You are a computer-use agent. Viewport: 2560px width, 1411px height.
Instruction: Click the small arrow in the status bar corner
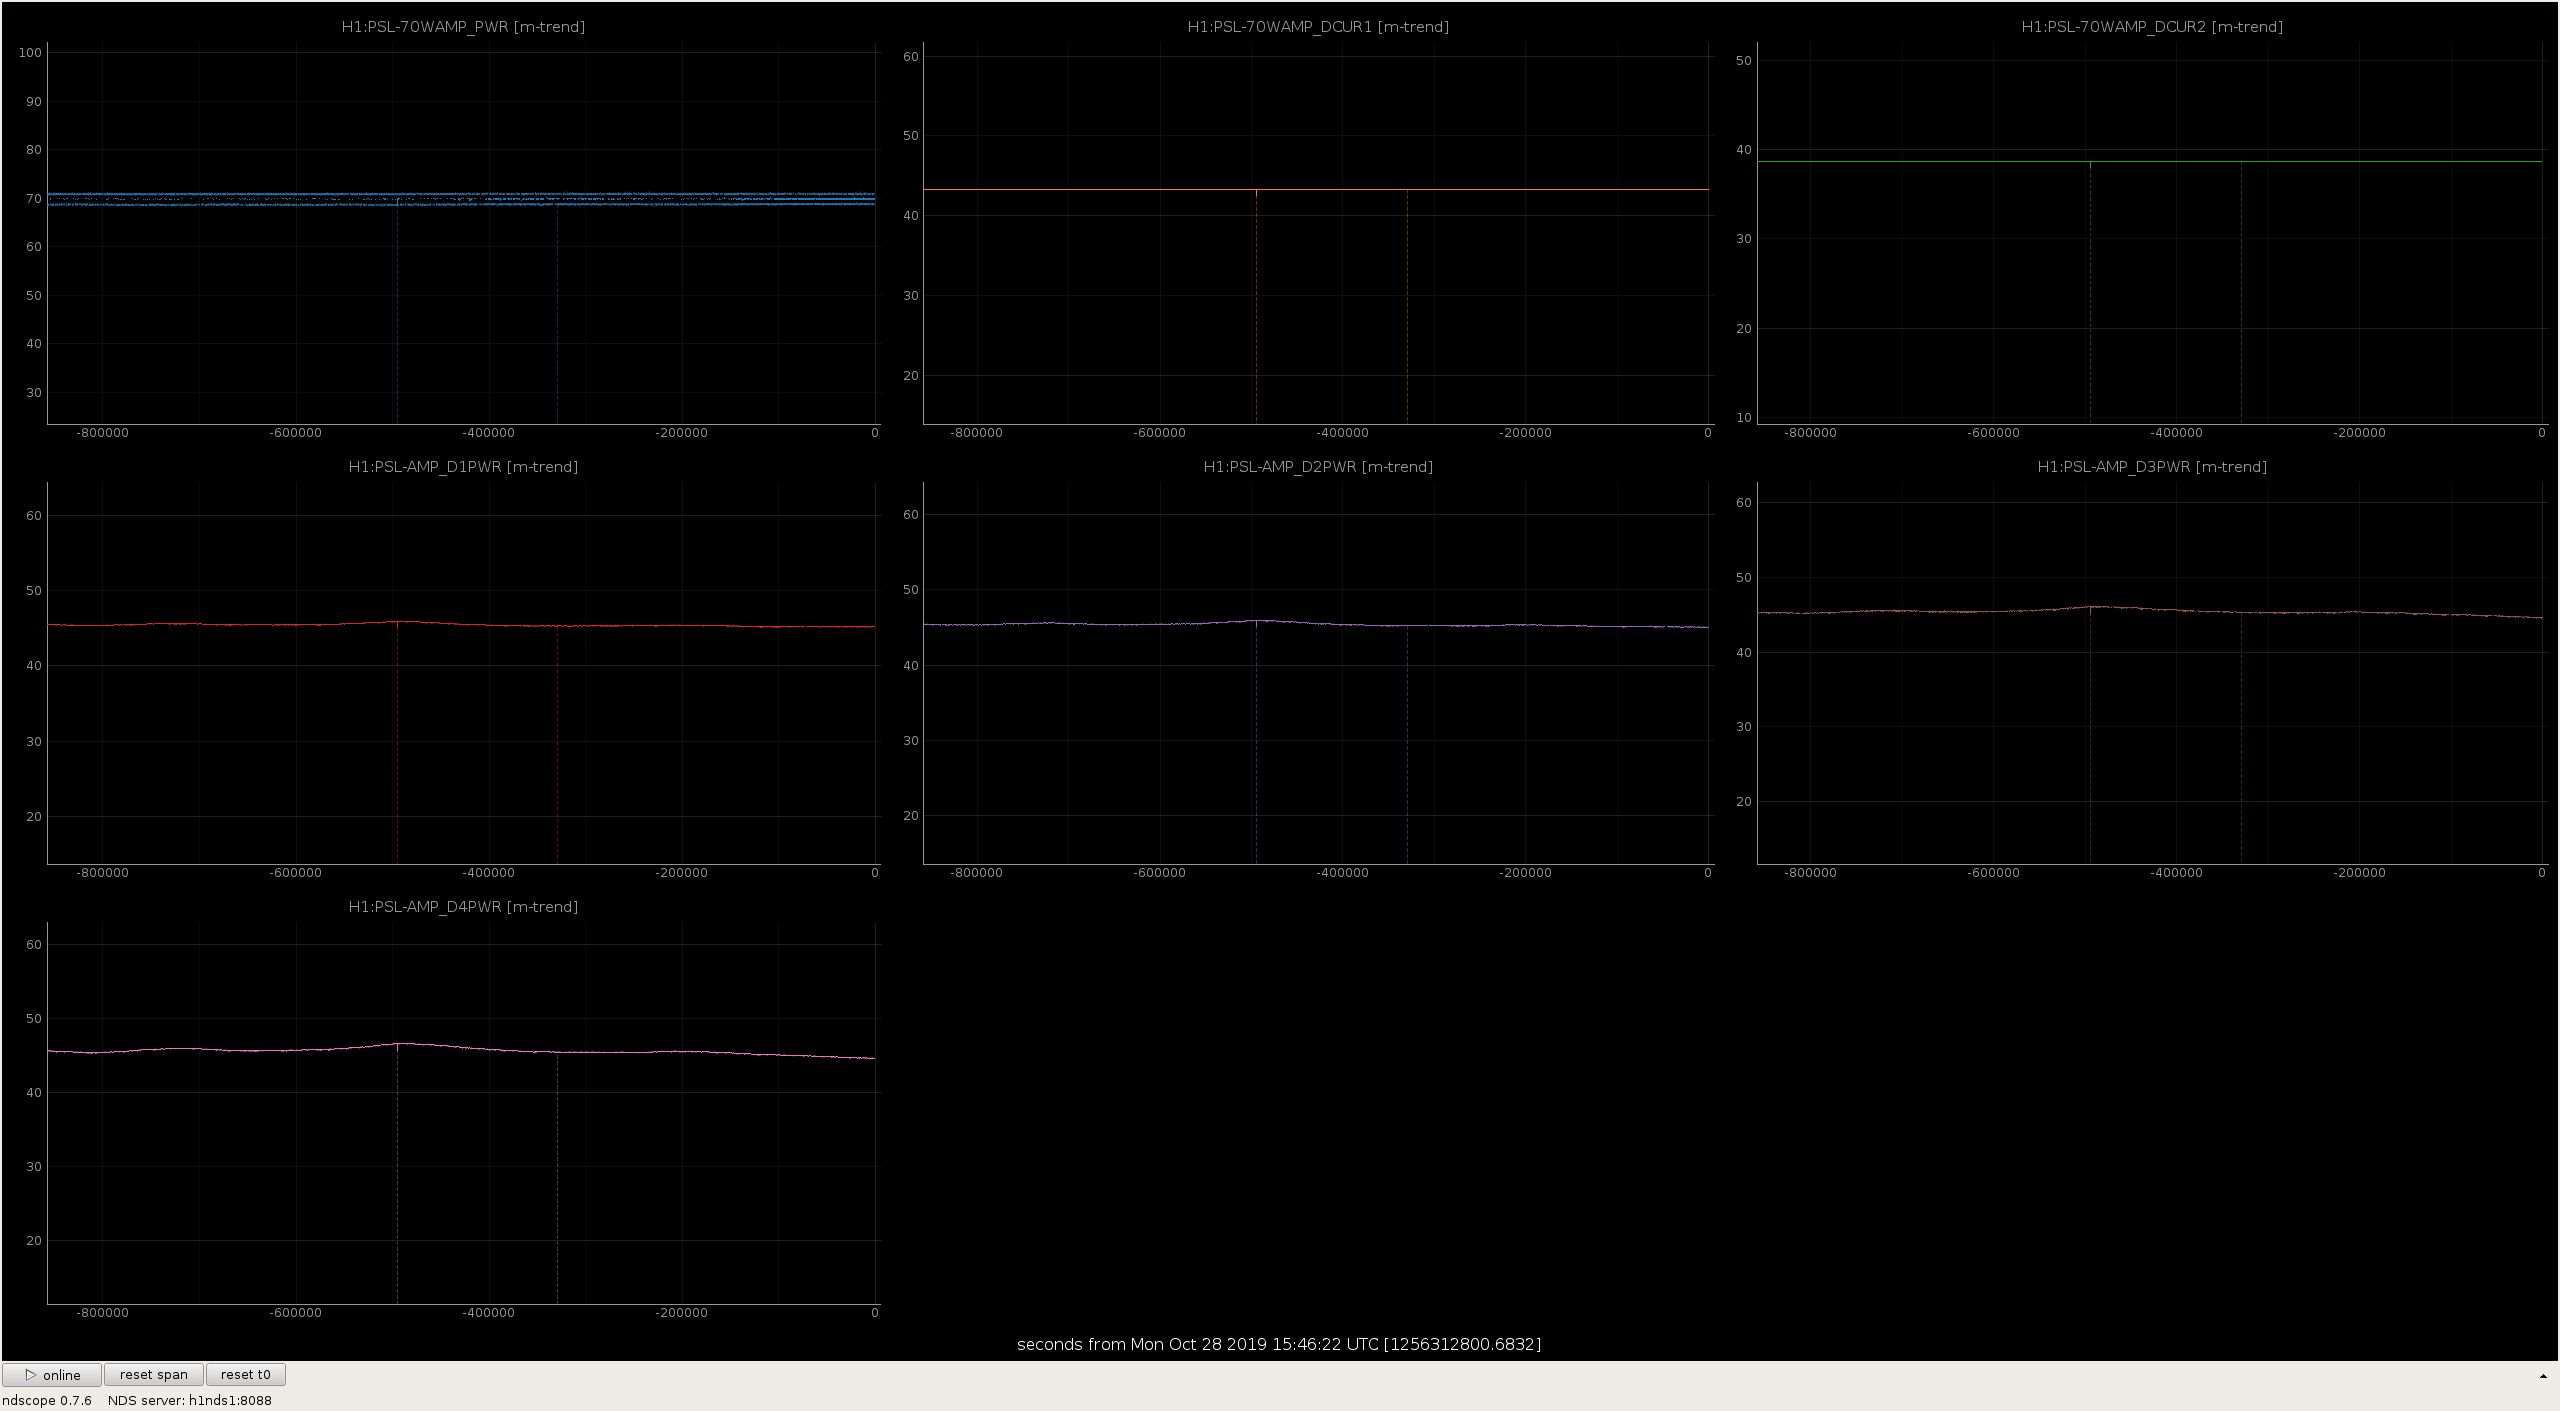click(x=2543, y=1376)
